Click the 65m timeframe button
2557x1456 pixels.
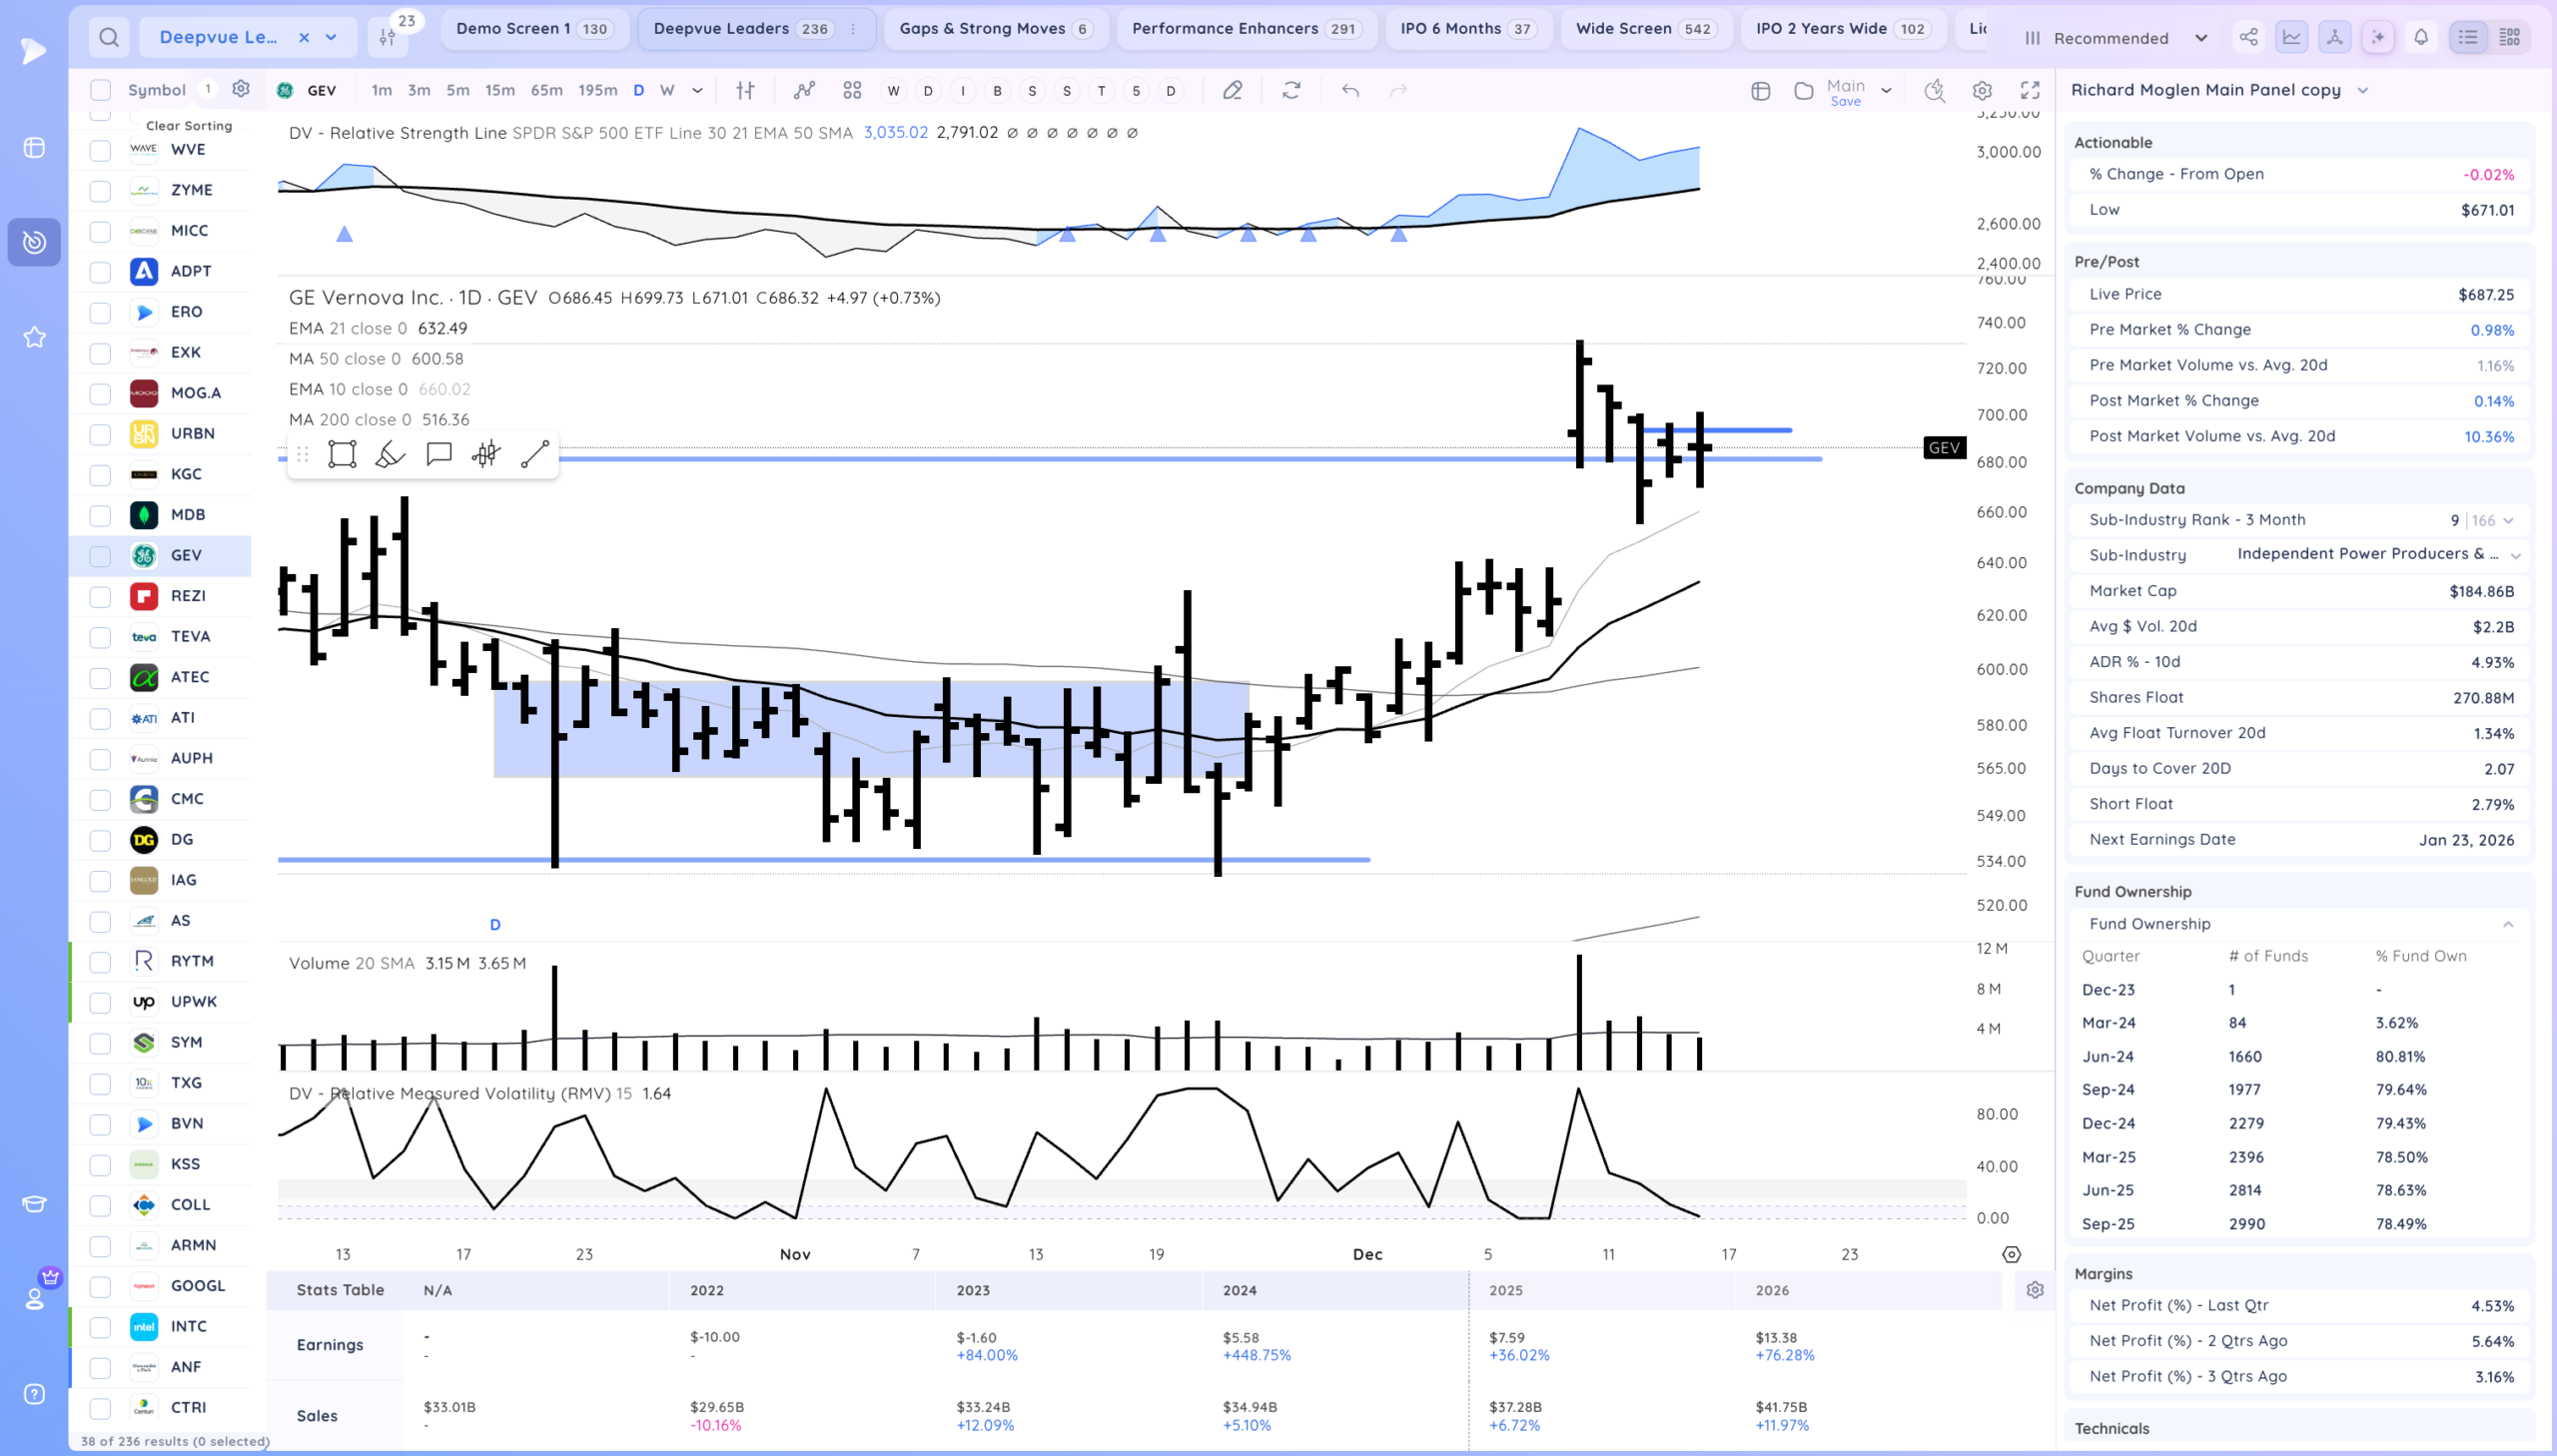[x=546, y=90]
